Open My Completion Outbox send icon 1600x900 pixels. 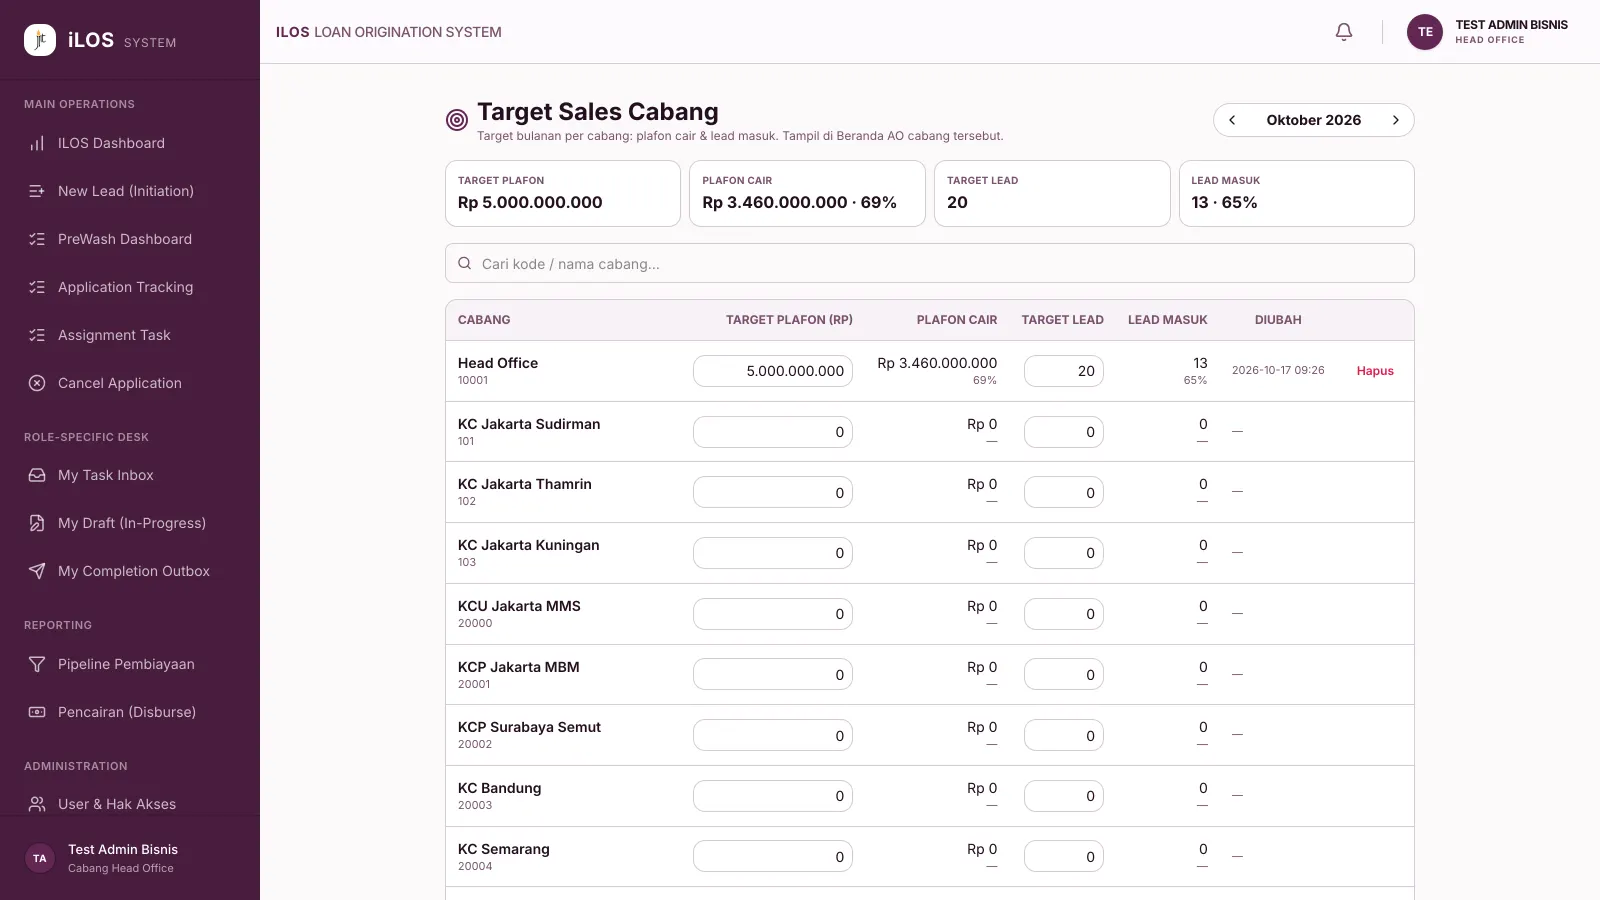tap(37, 571)
